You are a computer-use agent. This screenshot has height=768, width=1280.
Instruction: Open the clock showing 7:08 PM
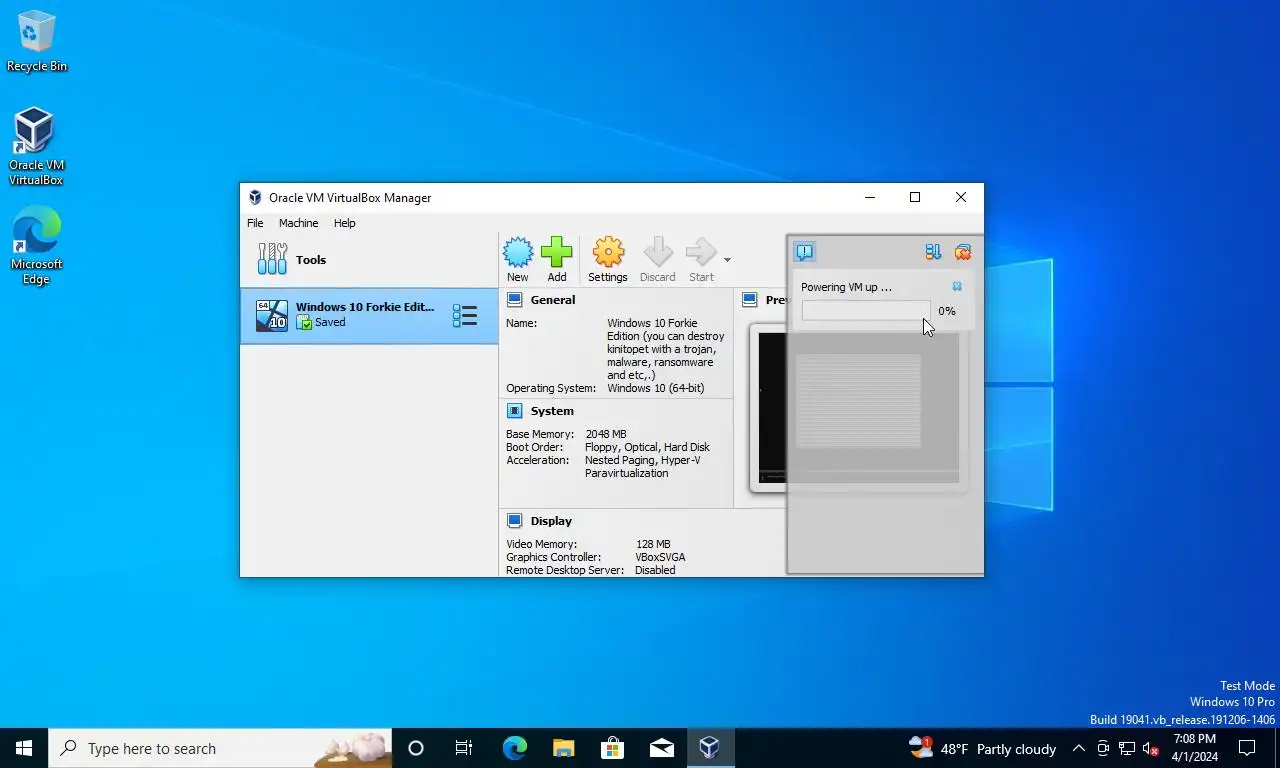(x=1194, y=748)
